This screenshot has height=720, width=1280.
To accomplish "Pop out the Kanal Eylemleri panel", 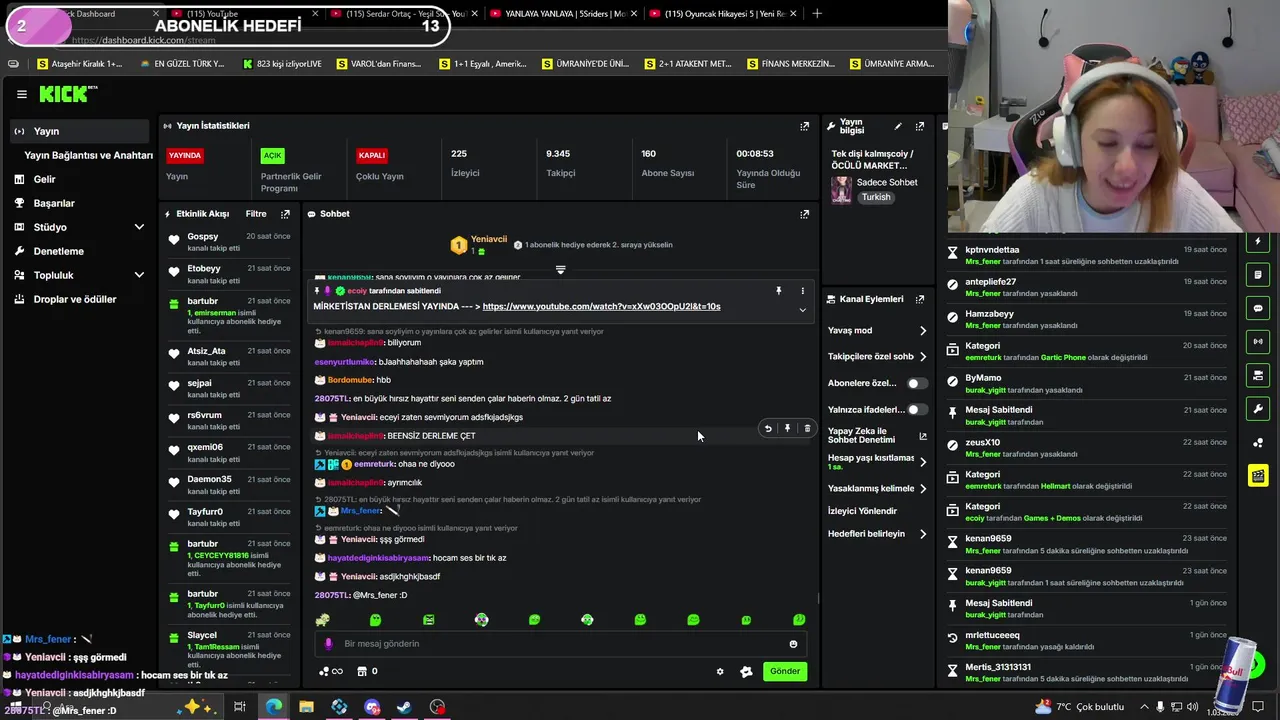I will coord(920,299).
